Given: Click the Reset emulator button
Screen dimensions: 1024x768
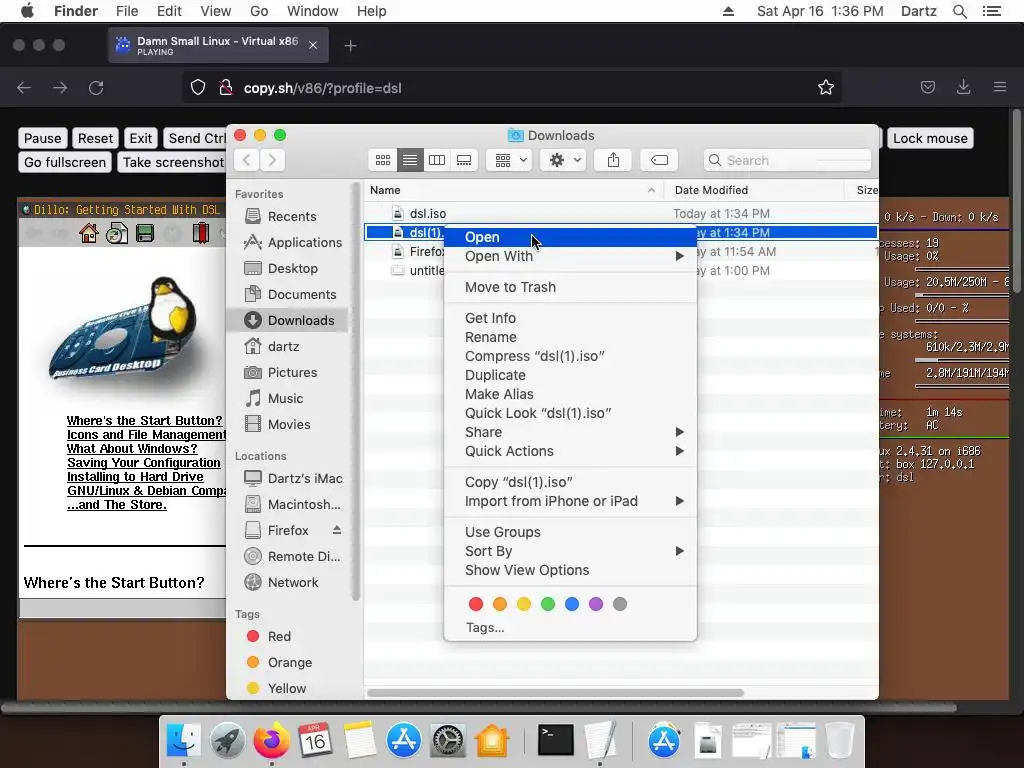Looking at the screenshot, I should coord(95,138).
